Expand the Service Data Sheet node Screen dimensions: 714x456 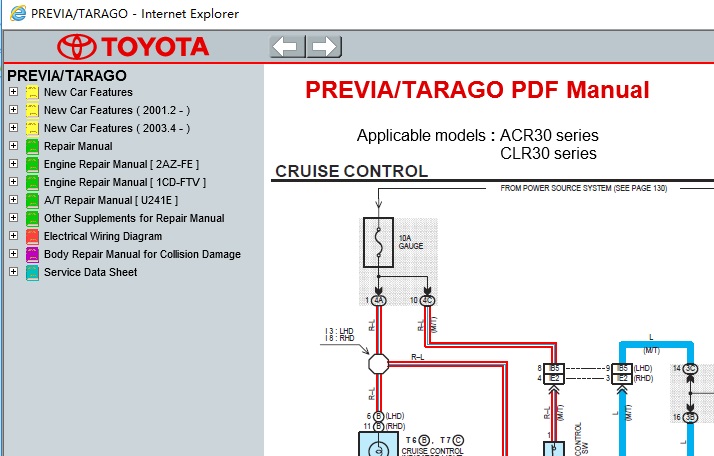tap(14, 272)
